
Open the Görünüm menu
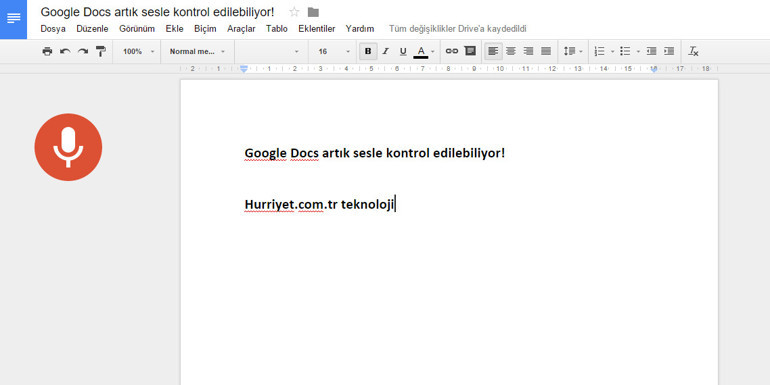pos(137,29)
